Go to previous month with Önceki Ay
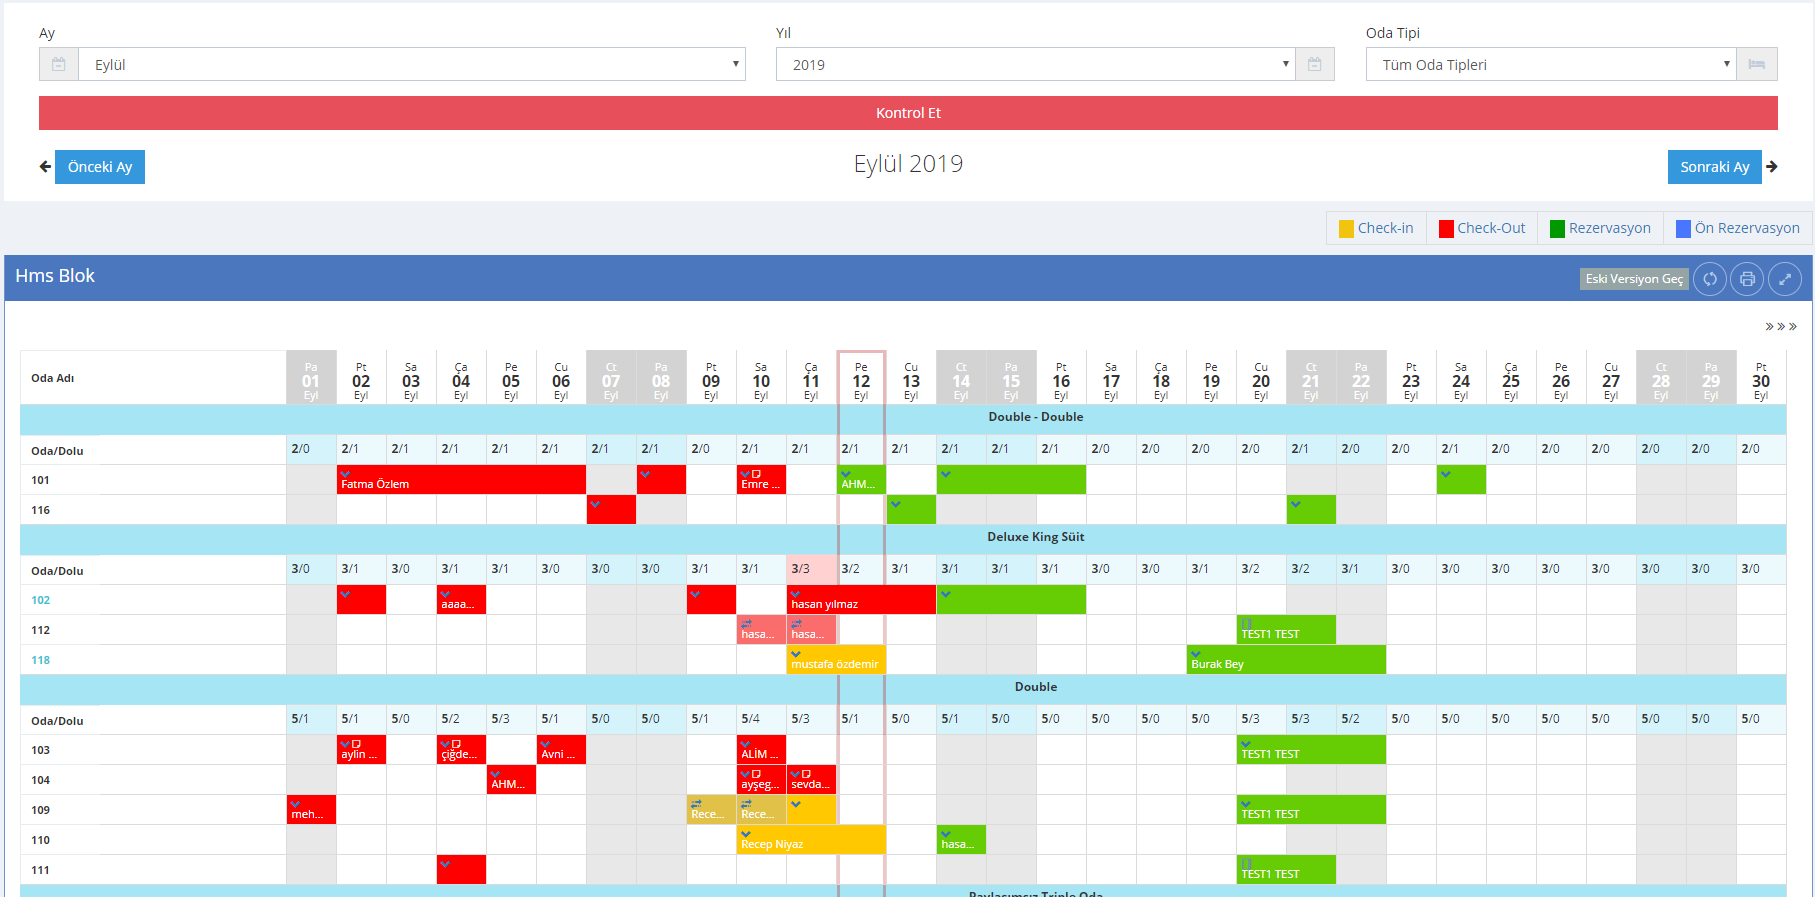The height and width of the screenshot is (897, 1815). pyautogui.click(x=100, y=167)
